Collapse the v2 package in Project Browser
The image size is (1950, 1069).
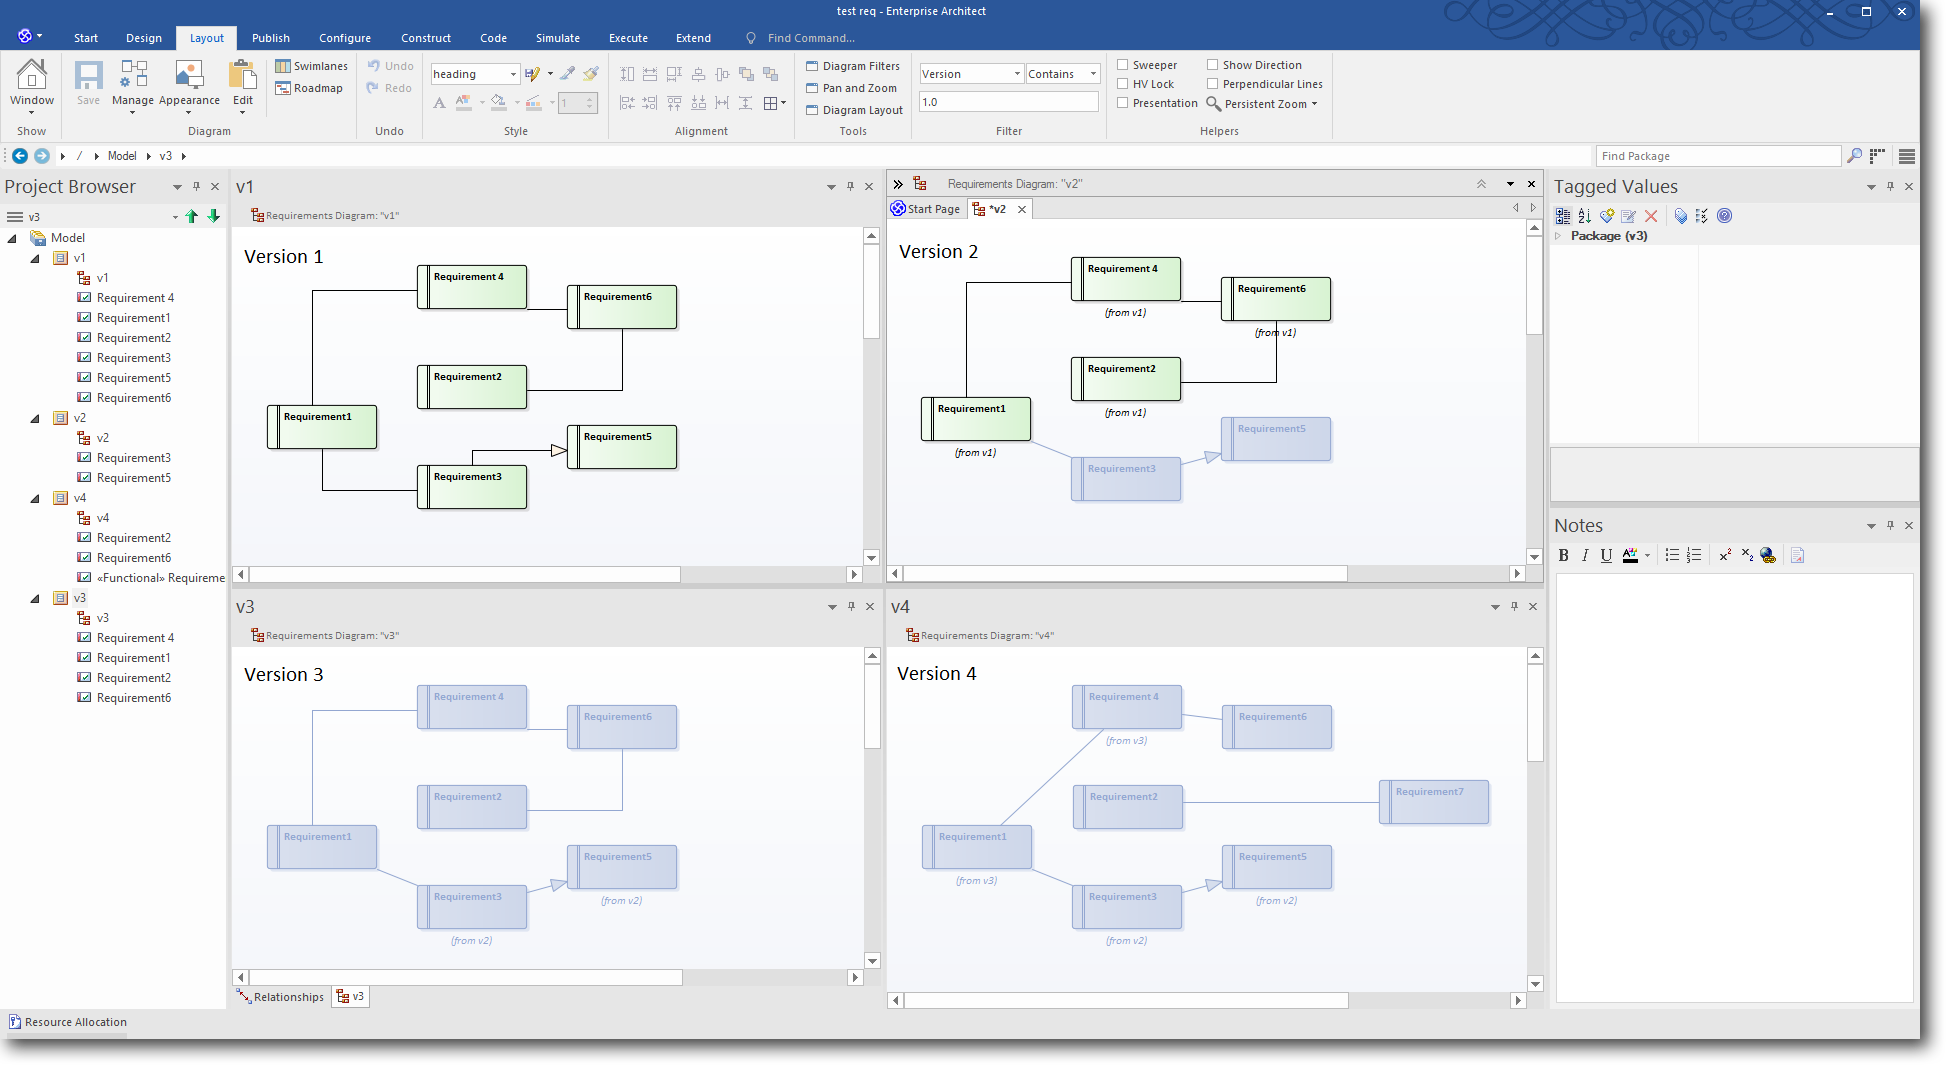35,419
